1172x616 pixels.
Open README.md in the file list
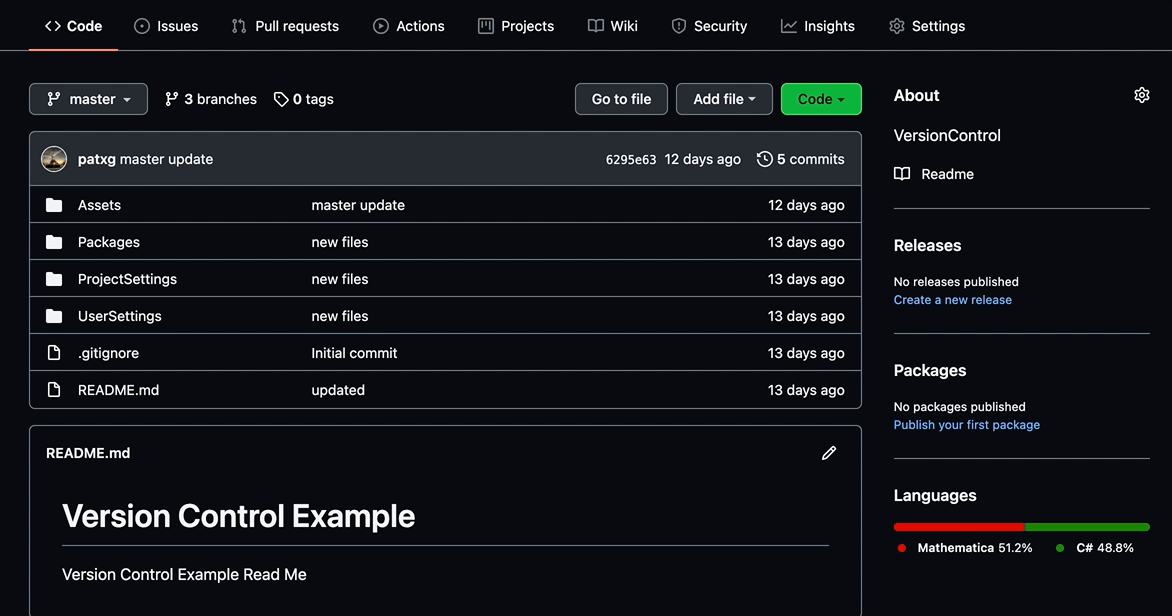pos(118,390)
